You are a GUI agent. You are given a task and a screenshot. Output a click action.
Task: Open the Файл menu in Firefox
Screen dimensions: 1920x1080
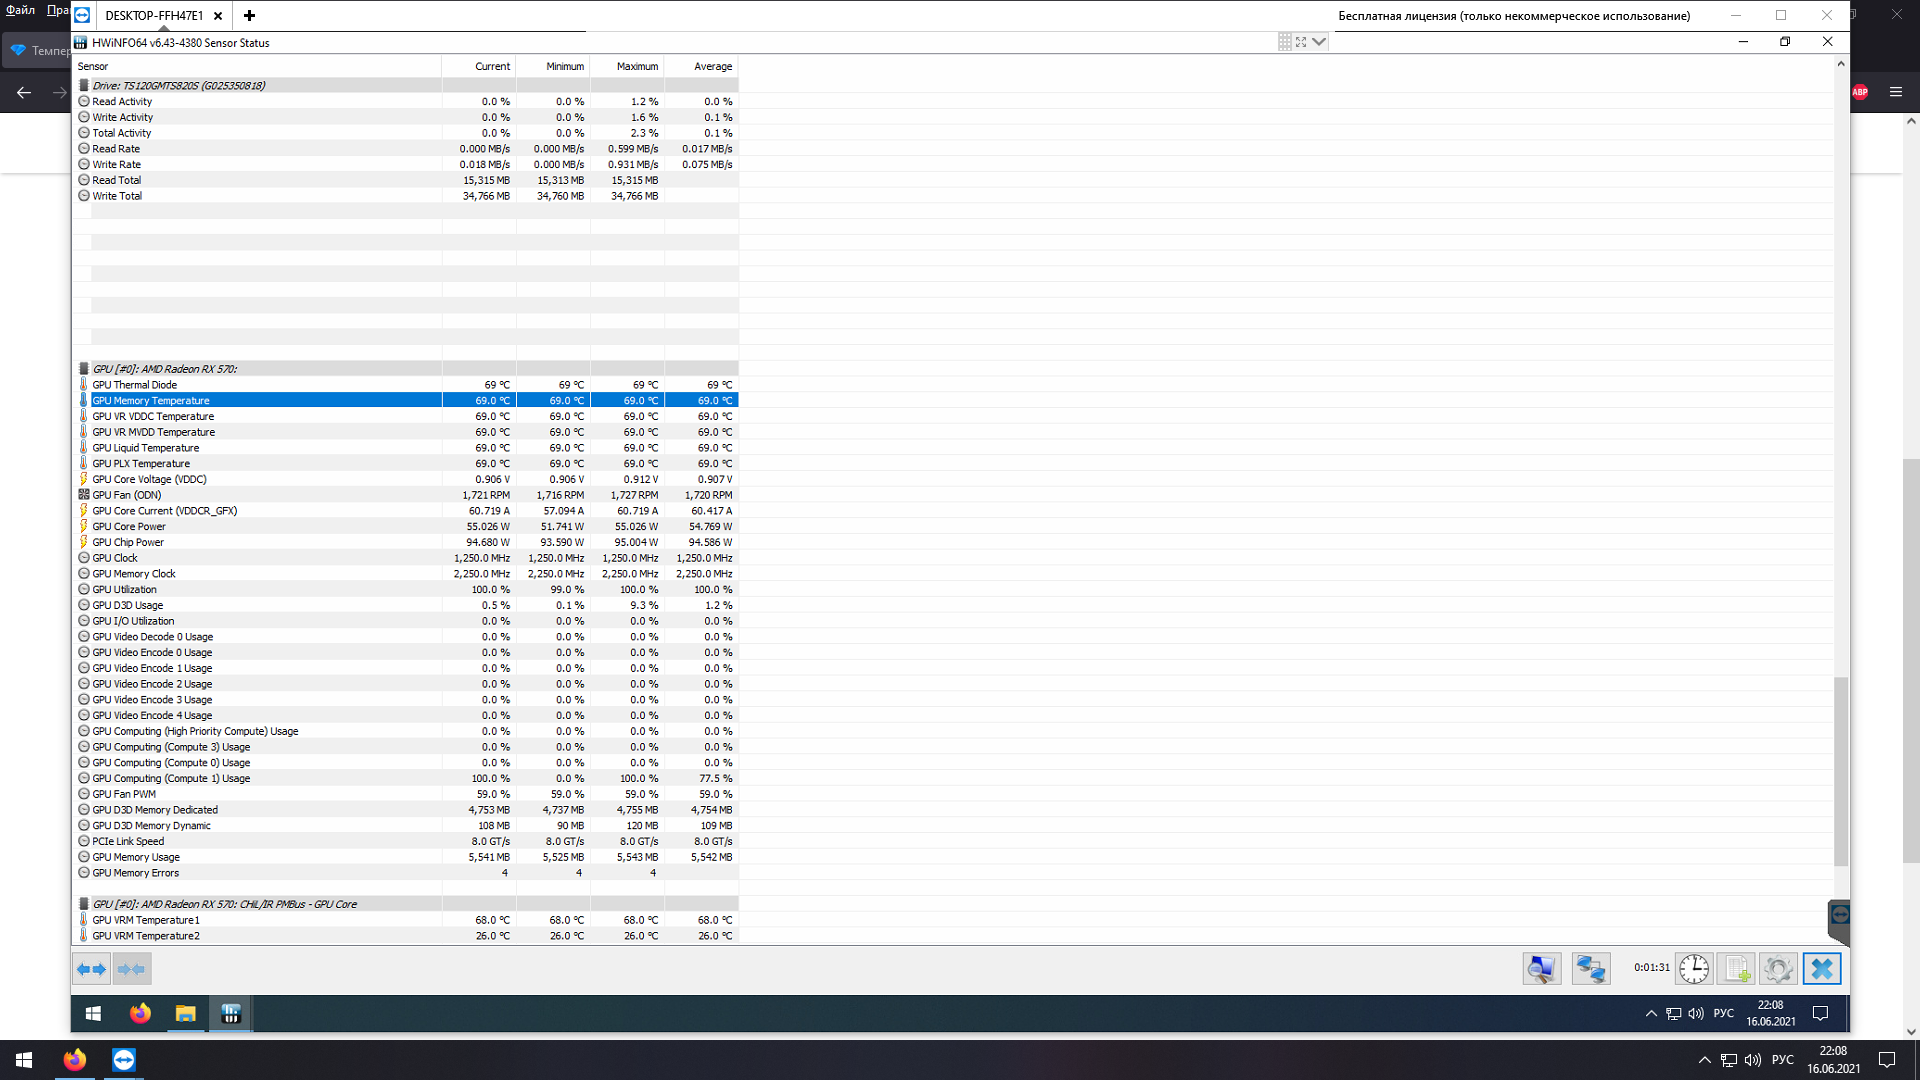20,10
